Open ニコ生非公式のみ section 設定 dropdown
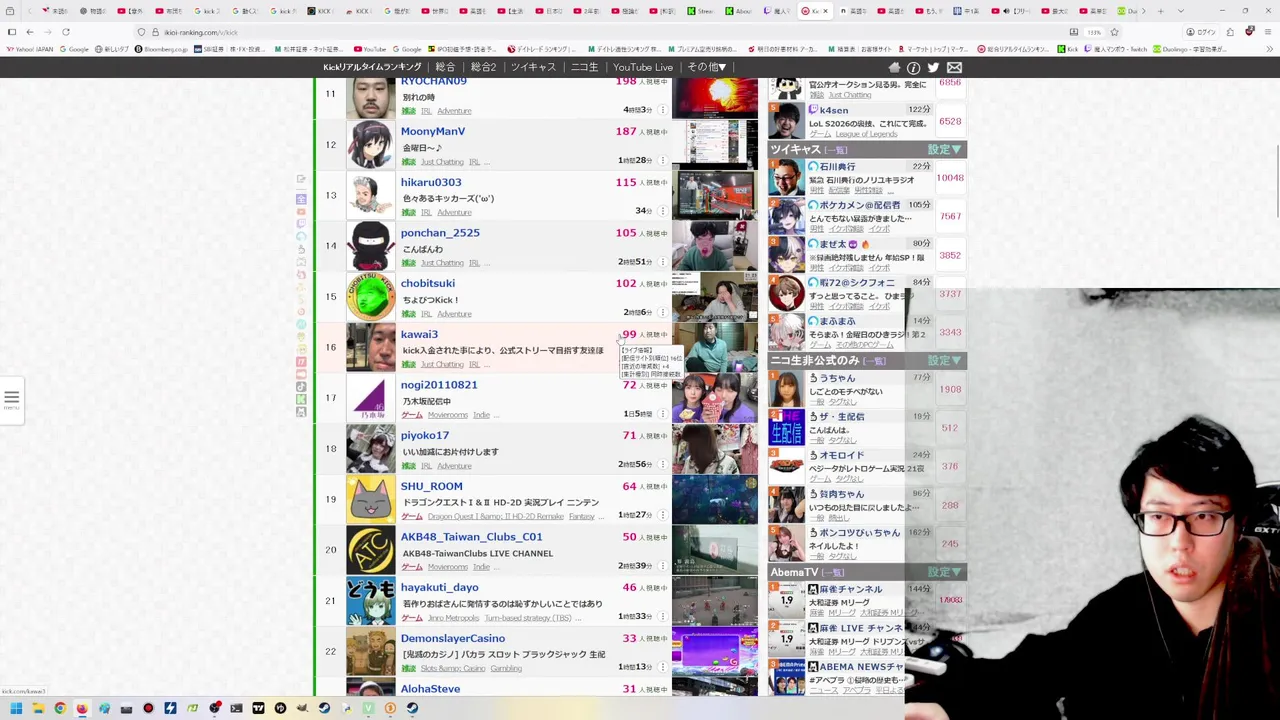The height and width of the screenshot is (720, 1280). click(x=944, y=360)
